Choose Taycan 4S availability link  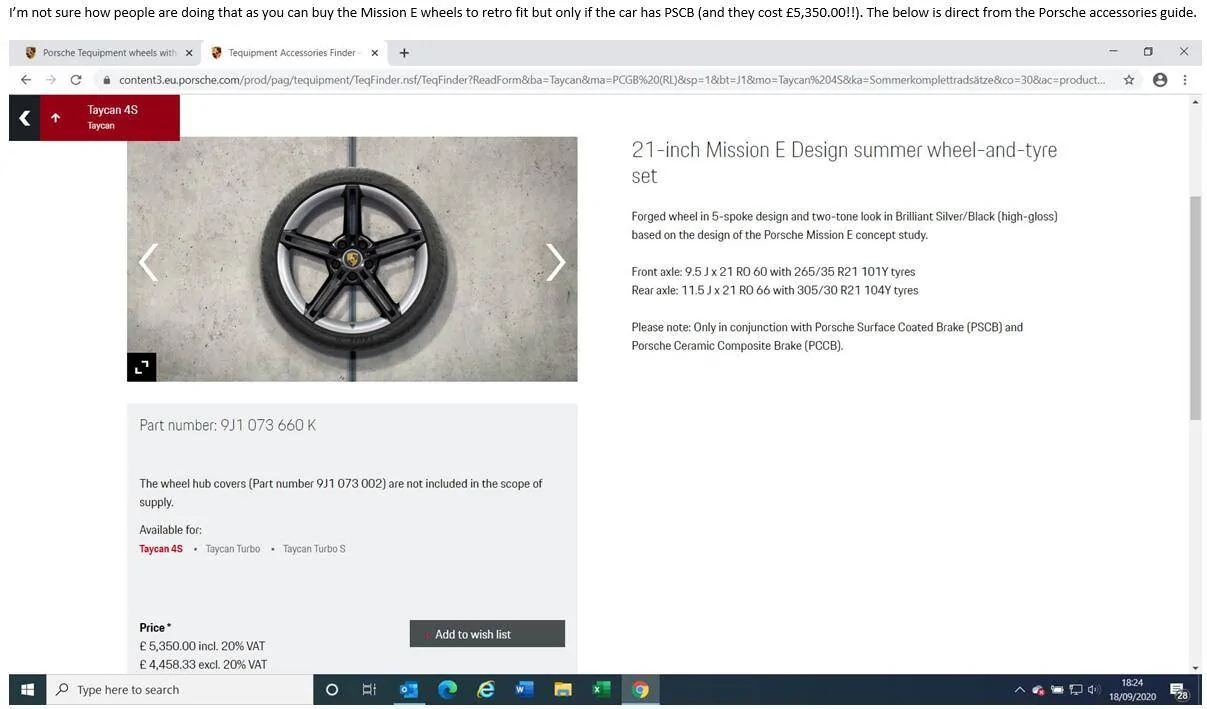[x=161, y=549]
